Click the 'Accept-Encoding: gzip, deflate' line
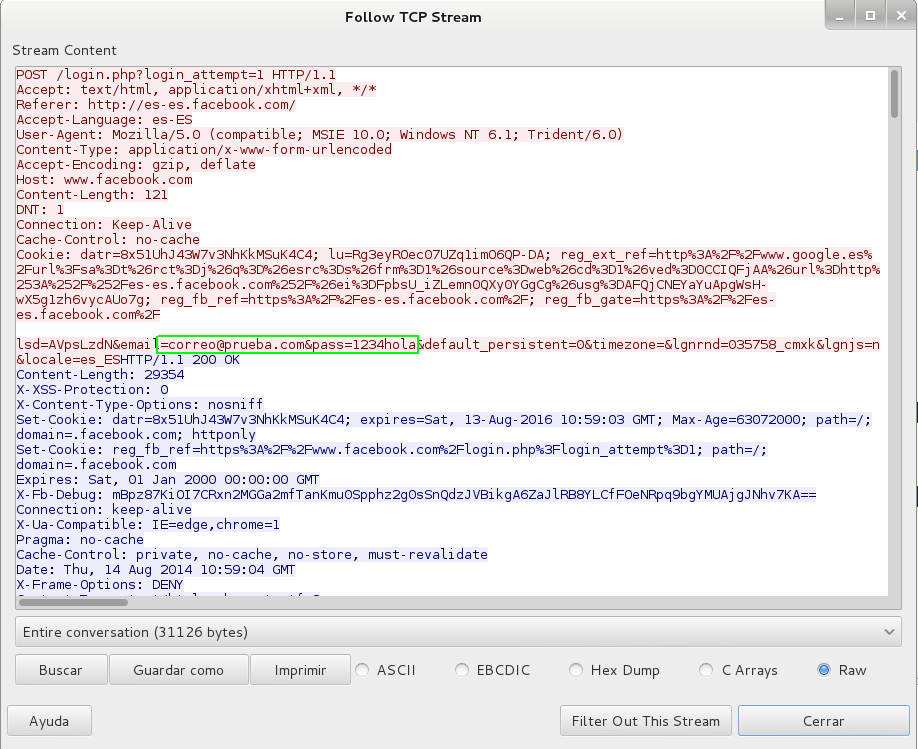The width and height of the screenshot is (918, 749). 136,165
